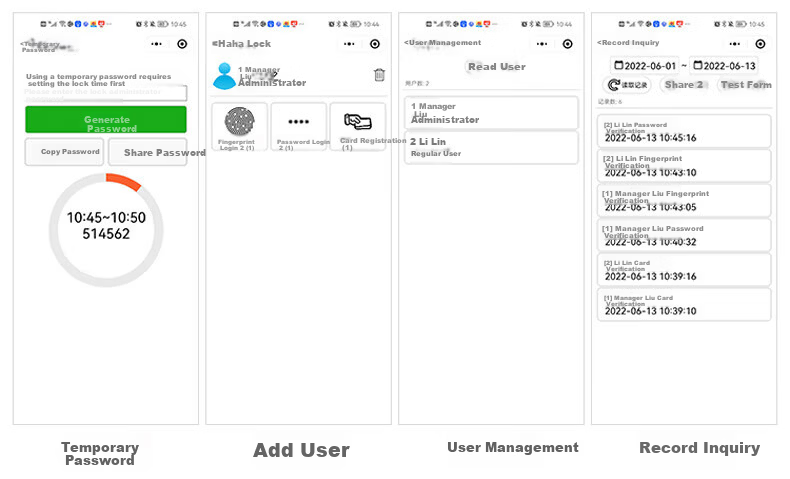Open 1 Manager Liu Administrator entry in User Management

click(491, 113)
